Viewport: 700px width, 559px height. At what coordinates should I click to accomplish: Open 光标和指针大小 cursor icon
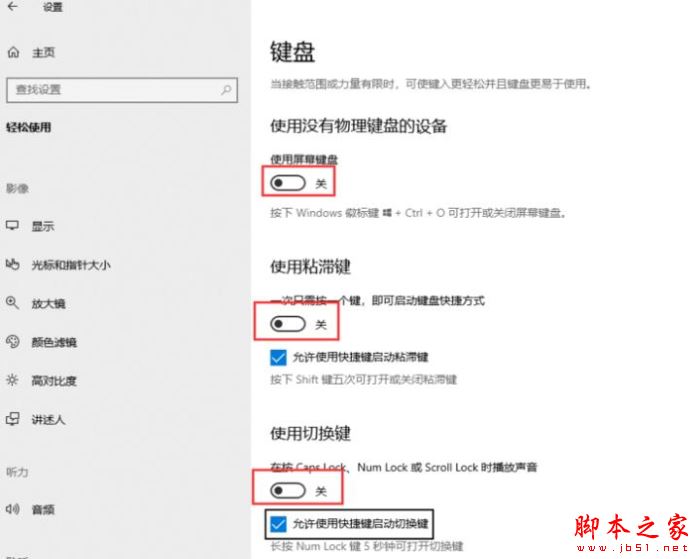tap(12, 264)
